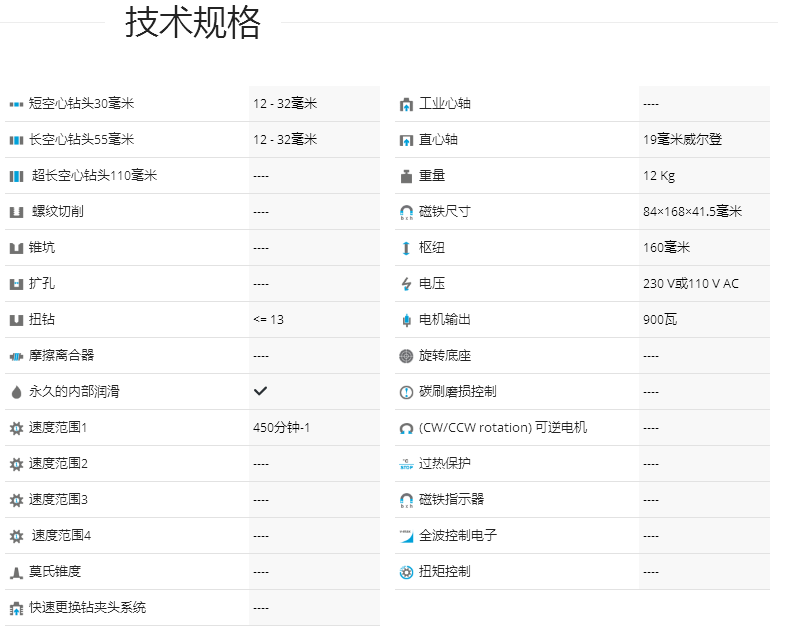
Task: Click the 莫氏锥度 taper icon
Action: pyautogui.click(x=16, y=572)
